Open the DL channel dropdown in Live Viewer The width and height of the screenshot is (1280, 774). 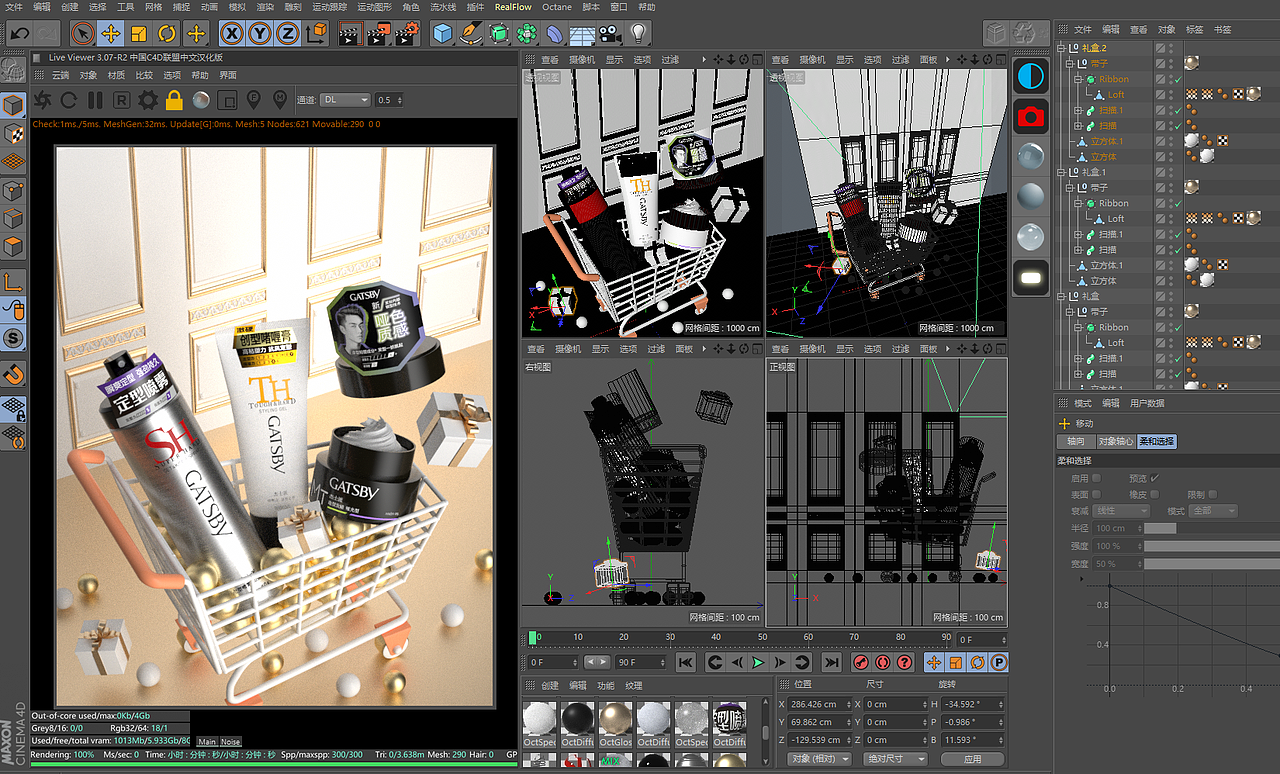coord(345,99)
